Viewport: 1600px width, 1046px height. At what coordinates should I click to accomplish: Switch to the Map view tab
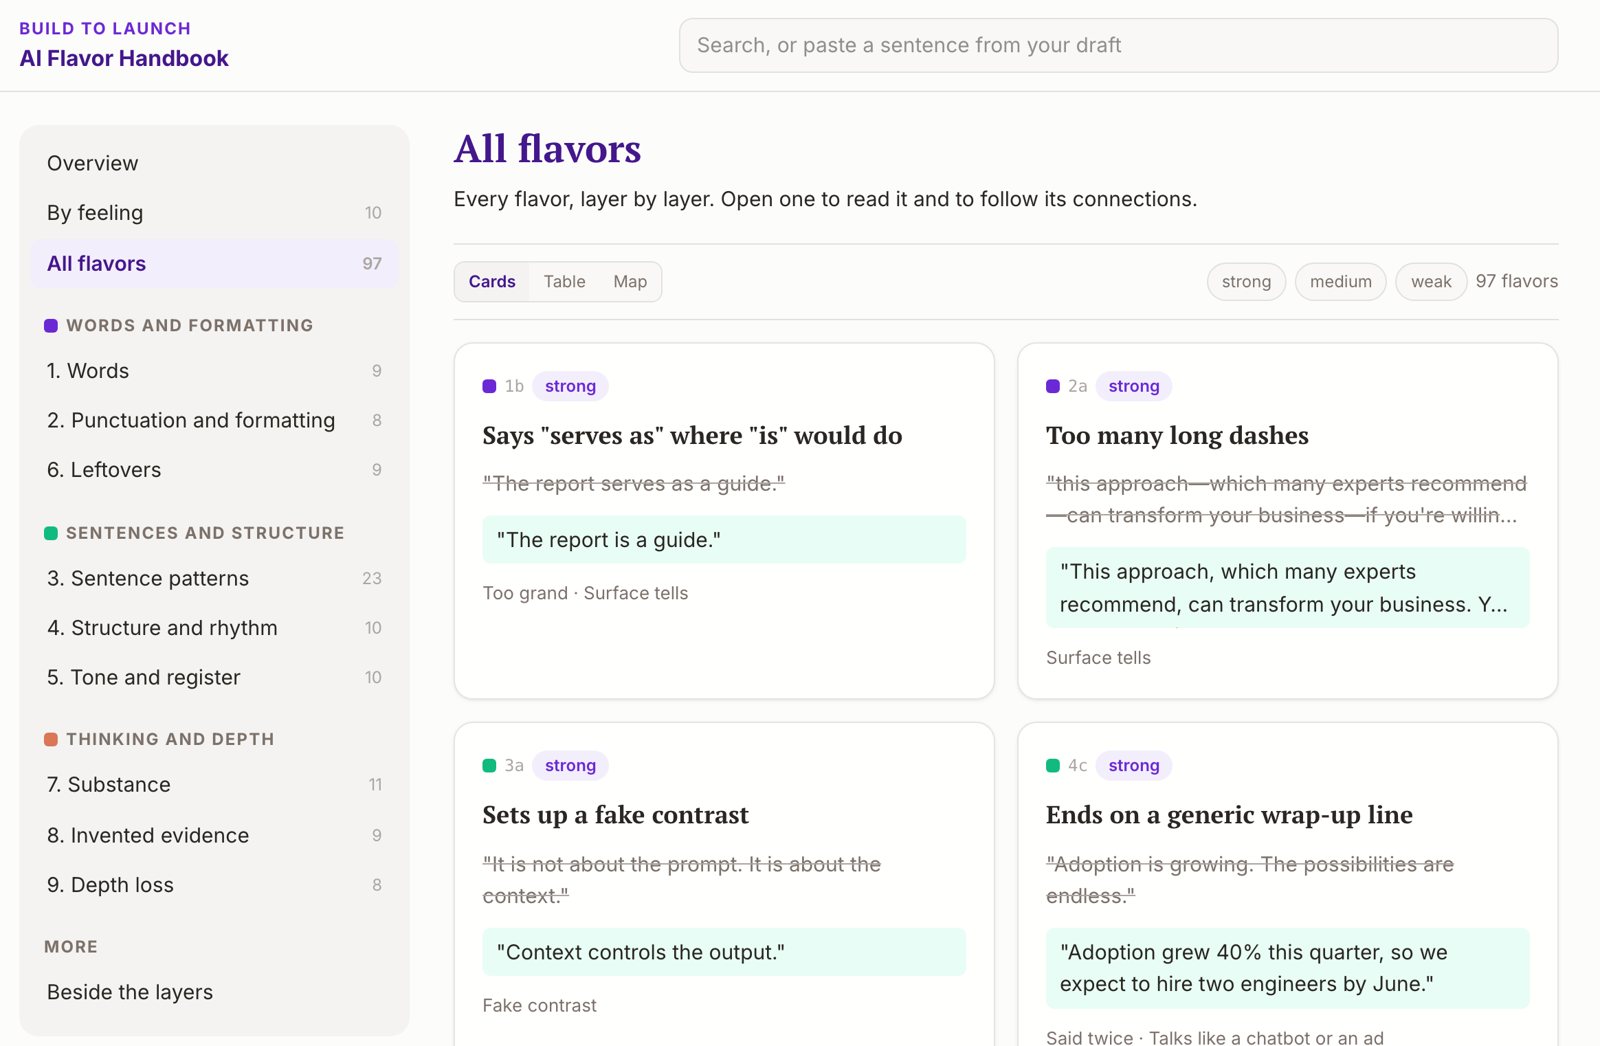pos(630,282)
